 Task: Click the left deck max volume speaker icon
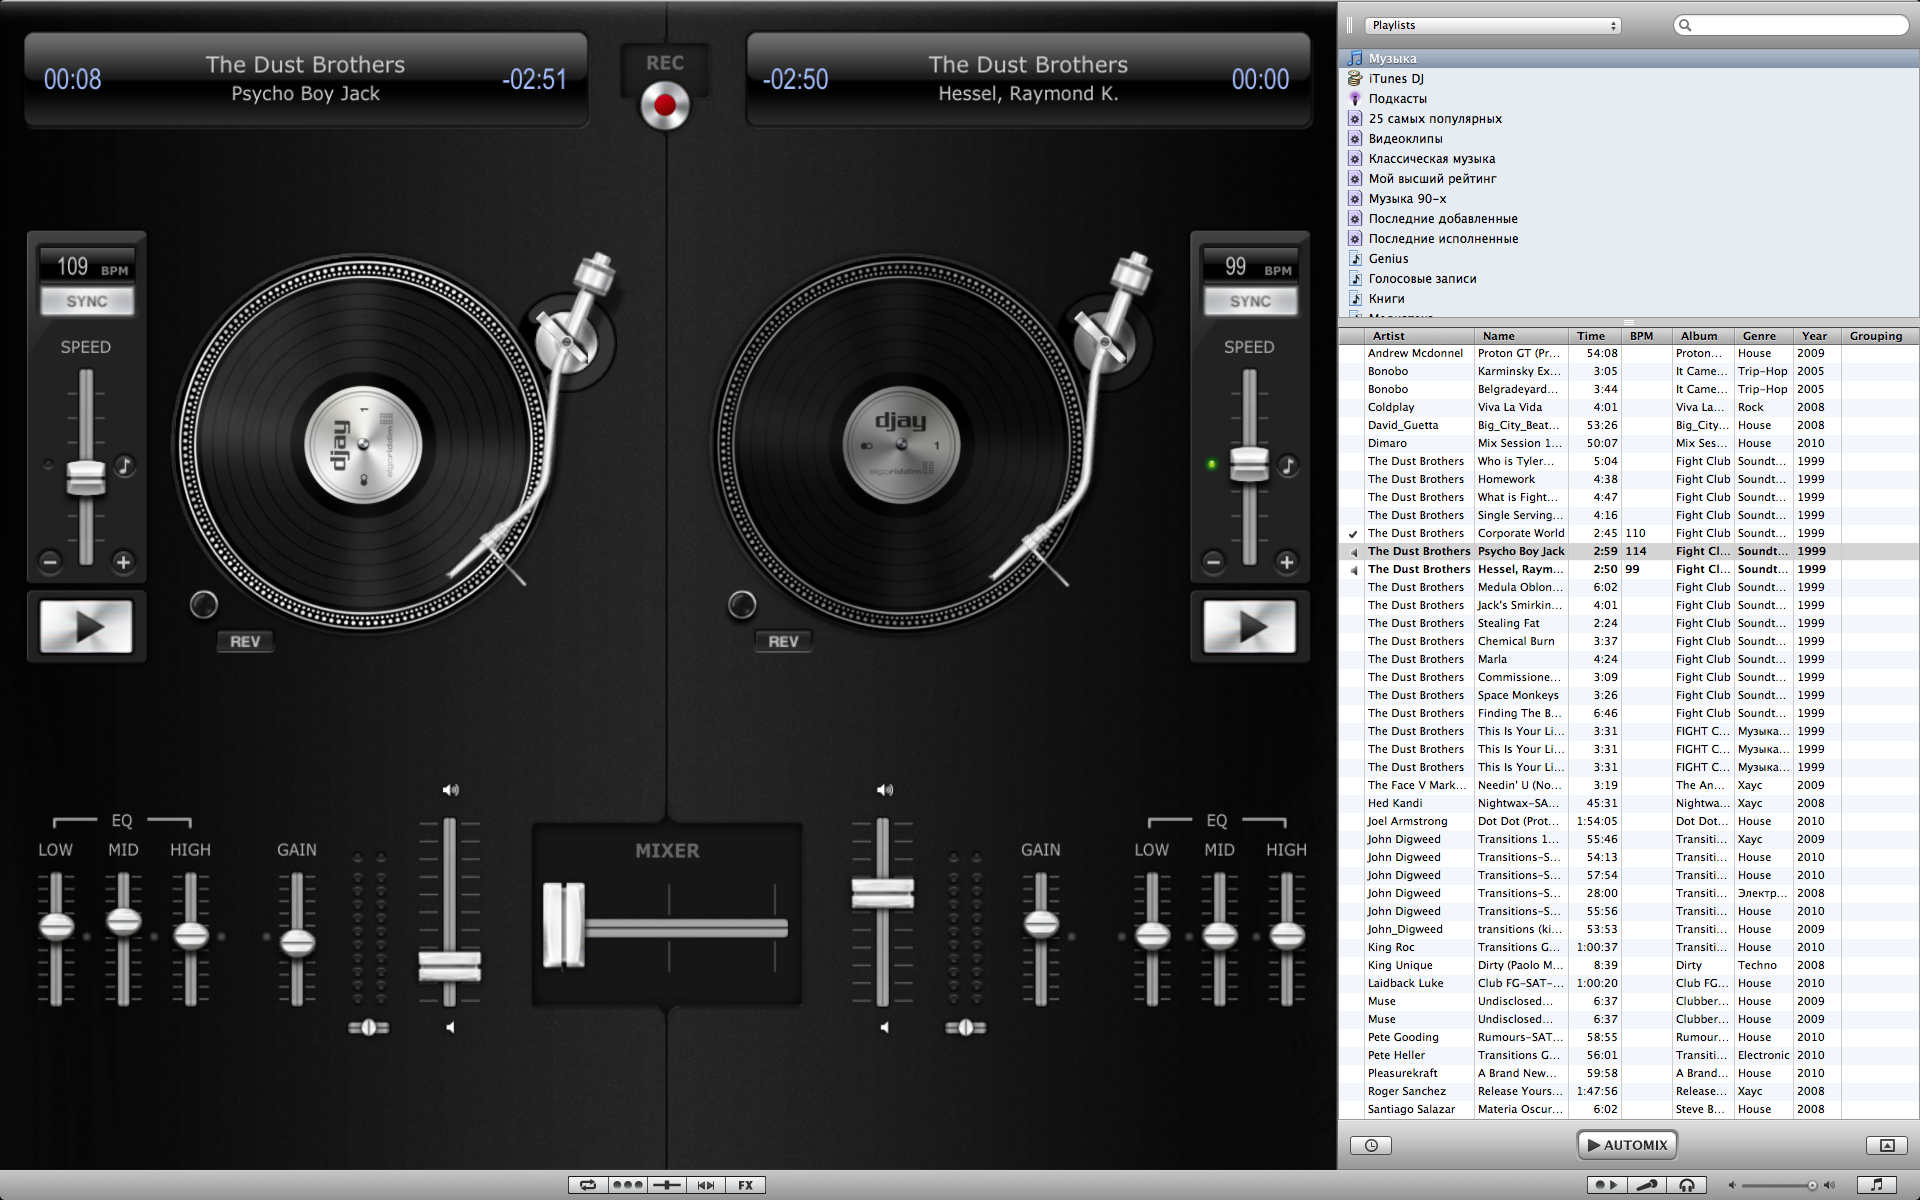[450, 790]
